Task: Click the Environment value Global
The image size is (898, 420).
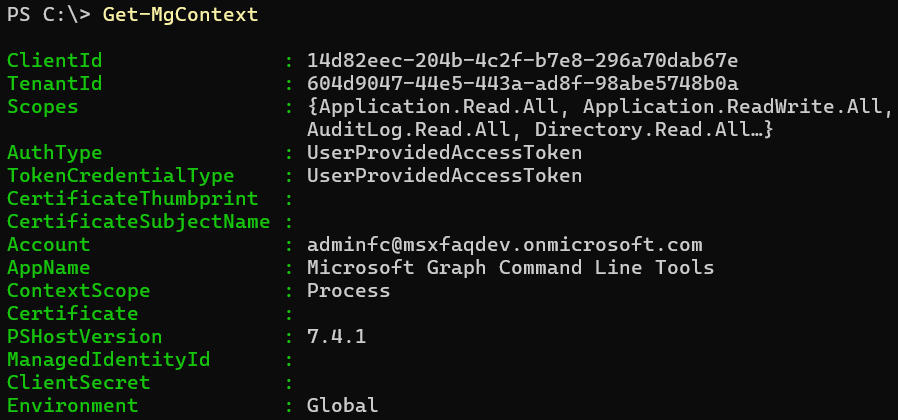Action: click(342, 405)
